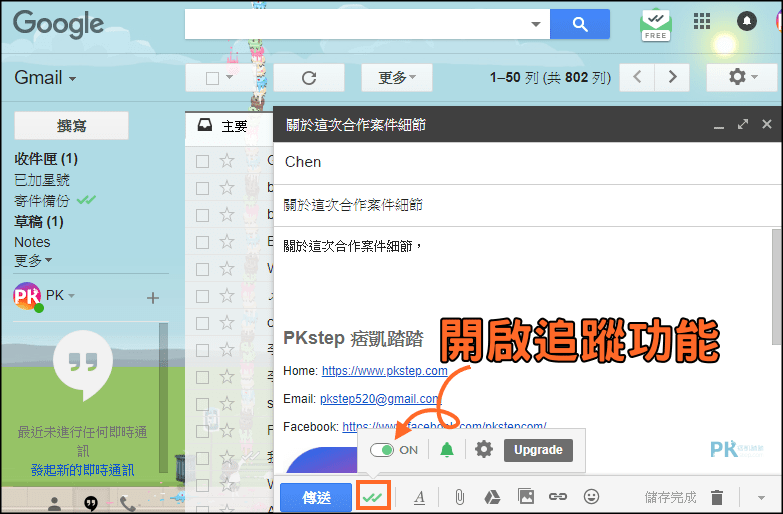Click the PK avatar in Hangouts
783x514 pixels.
27,296
